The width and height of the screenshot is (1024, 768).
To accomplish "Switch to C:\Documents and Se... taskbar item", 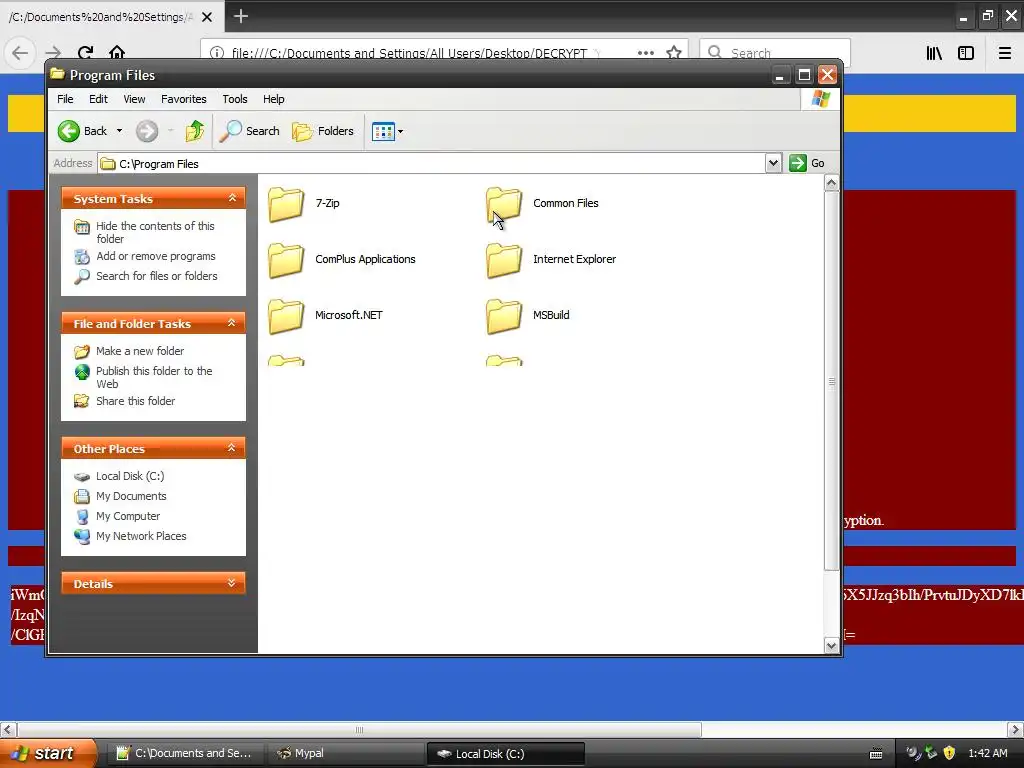I will click(185, 753).
